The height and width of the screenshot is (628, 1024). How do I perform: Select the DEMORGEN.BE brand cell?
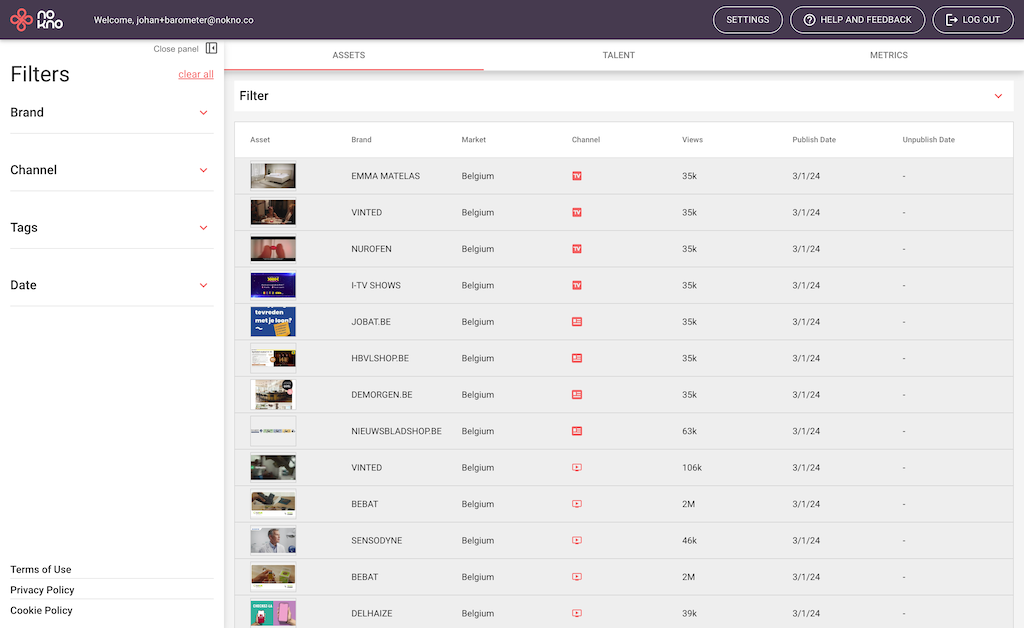(381, 395)
